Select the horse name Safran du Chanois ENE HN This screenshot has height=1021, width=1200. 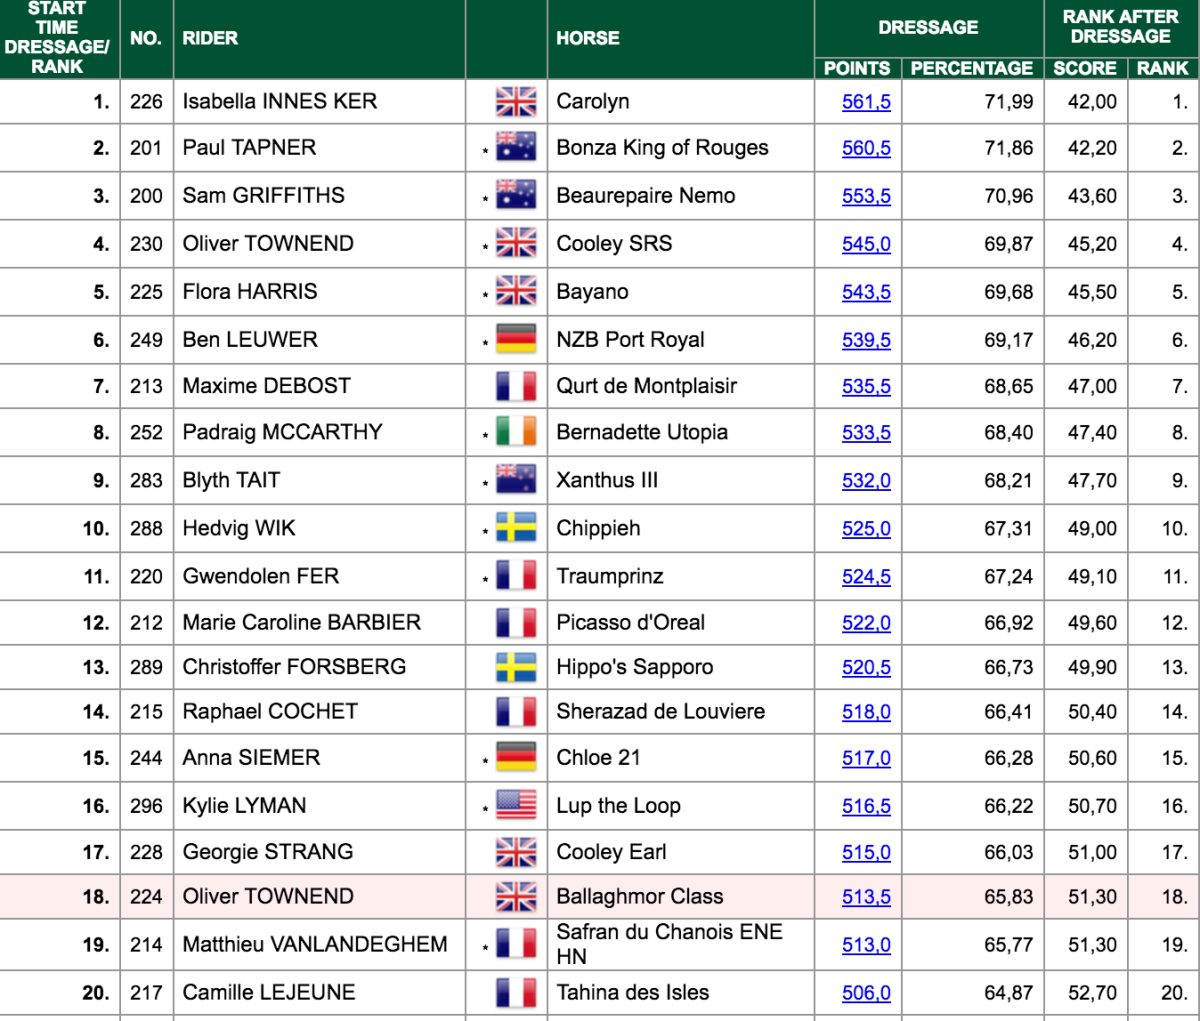click(670, 944)
